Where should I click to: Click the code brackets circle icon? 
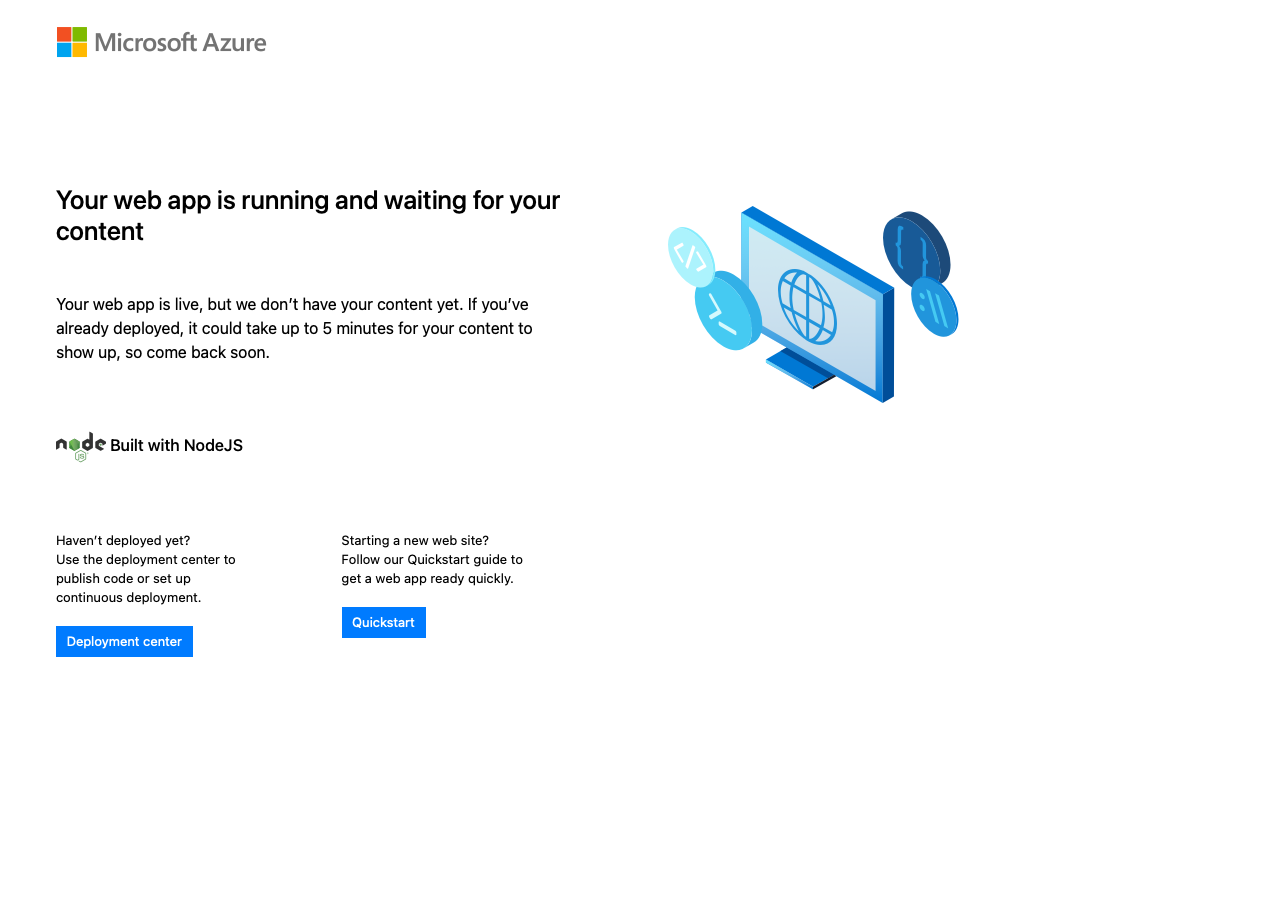(691, 257)
